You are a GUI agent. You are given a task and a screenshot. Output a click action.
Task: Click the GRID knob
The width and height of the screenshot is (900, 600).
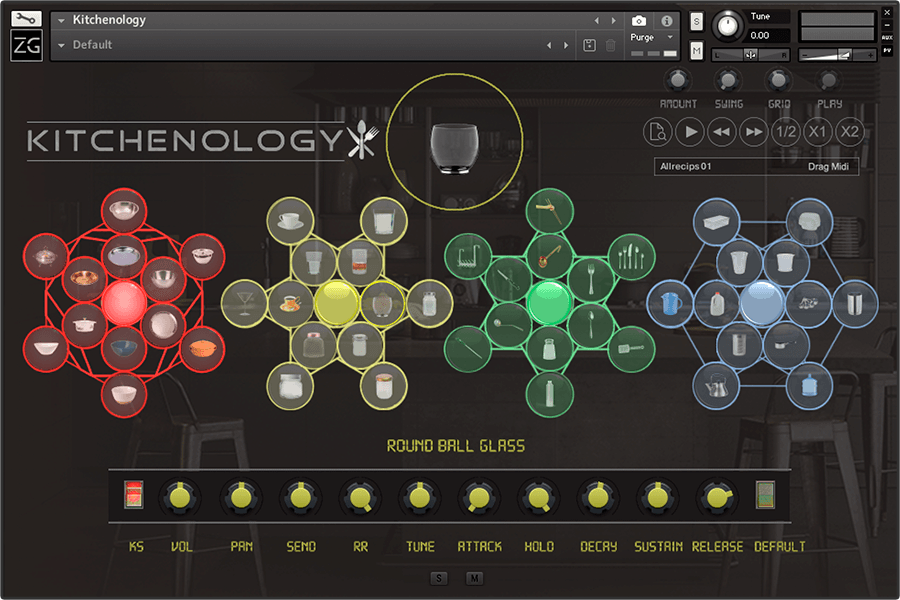778,80
